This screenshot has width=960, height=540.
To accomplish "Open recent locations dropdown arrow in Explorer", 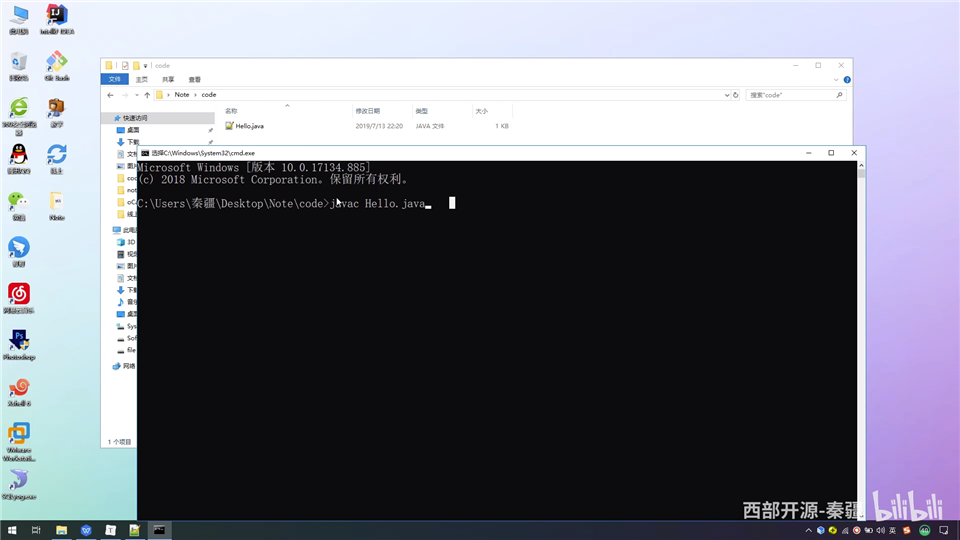I will 137,95.
